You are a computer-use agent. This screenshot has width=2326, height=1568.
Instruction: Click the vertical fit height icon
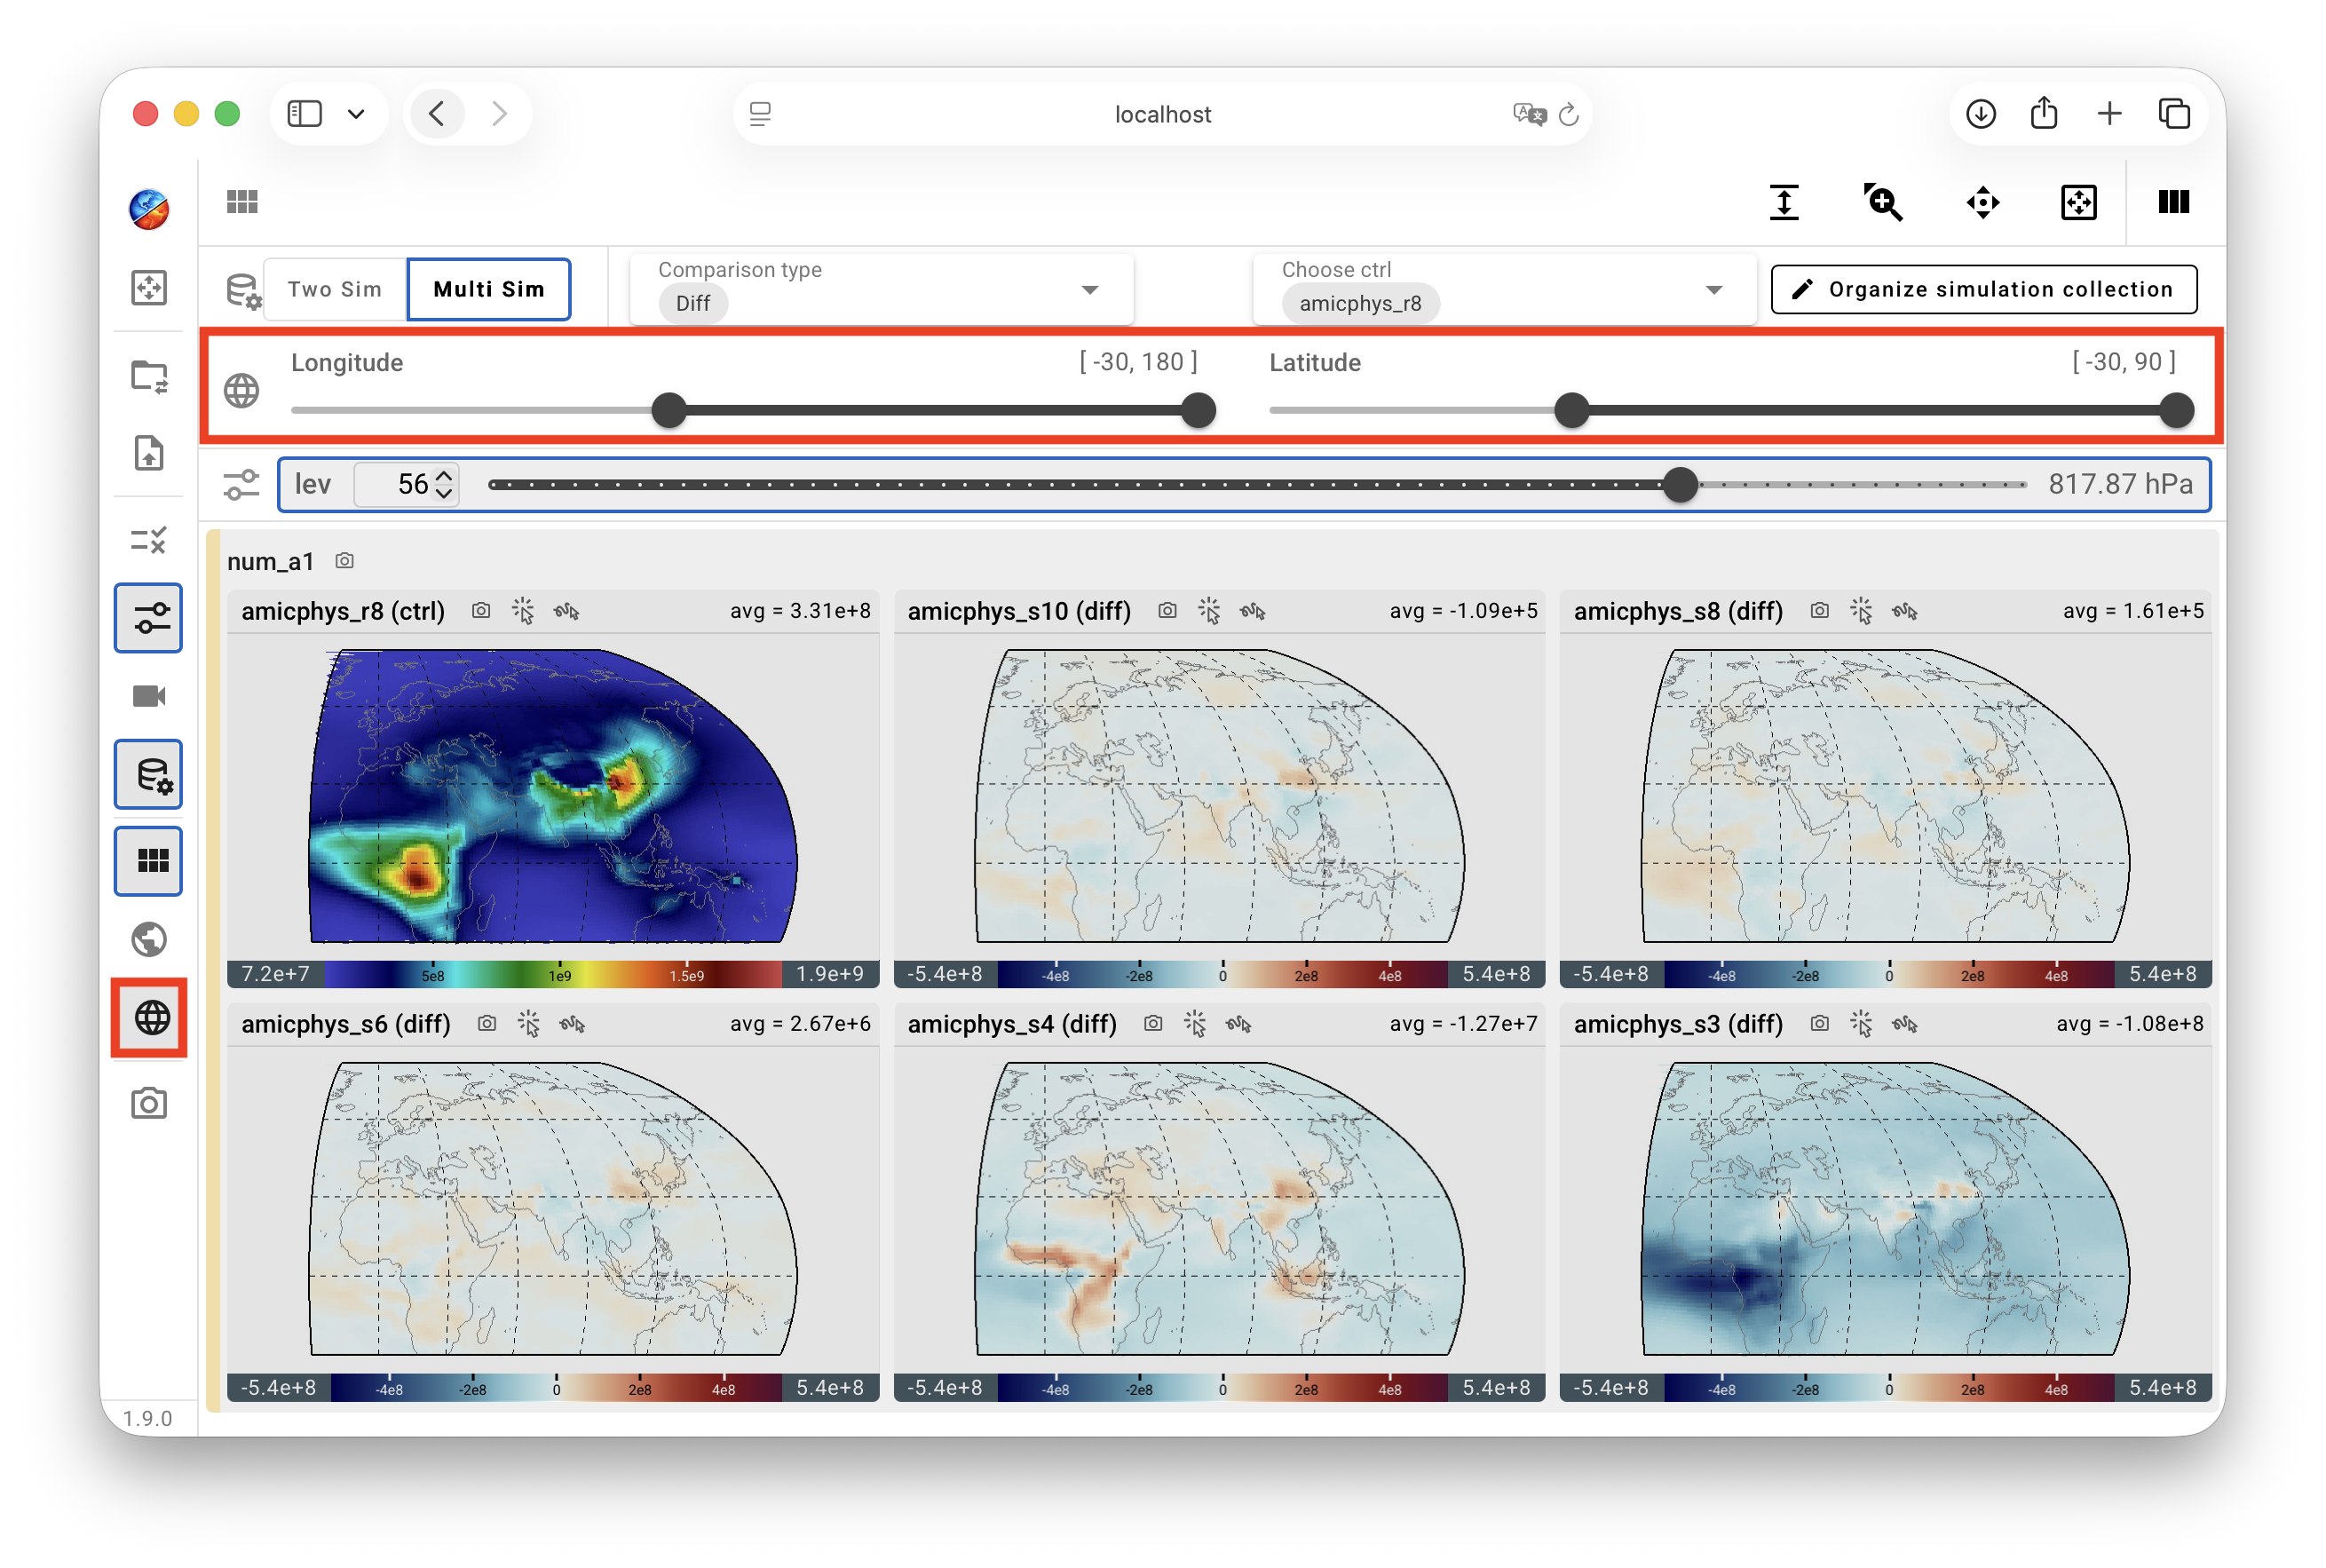point(1784,203)
